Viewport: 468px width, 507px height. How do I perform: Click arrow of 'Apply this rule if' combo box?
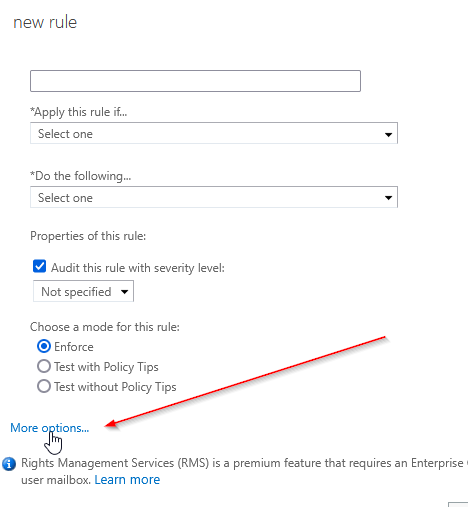(x=388, y=134)
